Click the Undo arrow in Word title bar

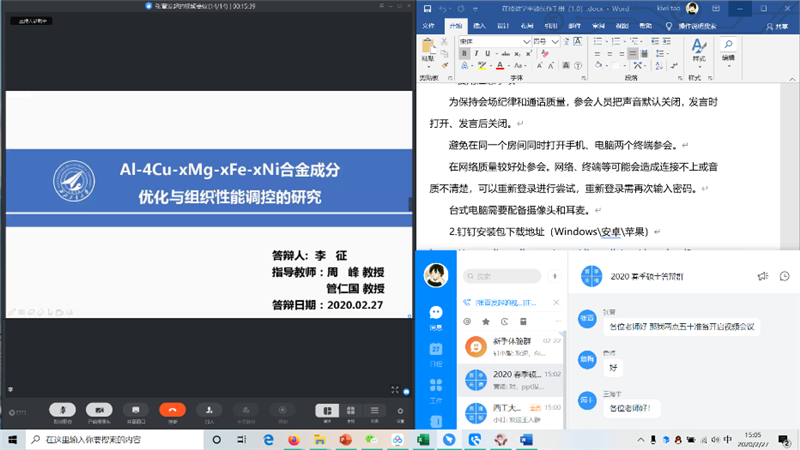pyautogui.click(x=443, y=9)
